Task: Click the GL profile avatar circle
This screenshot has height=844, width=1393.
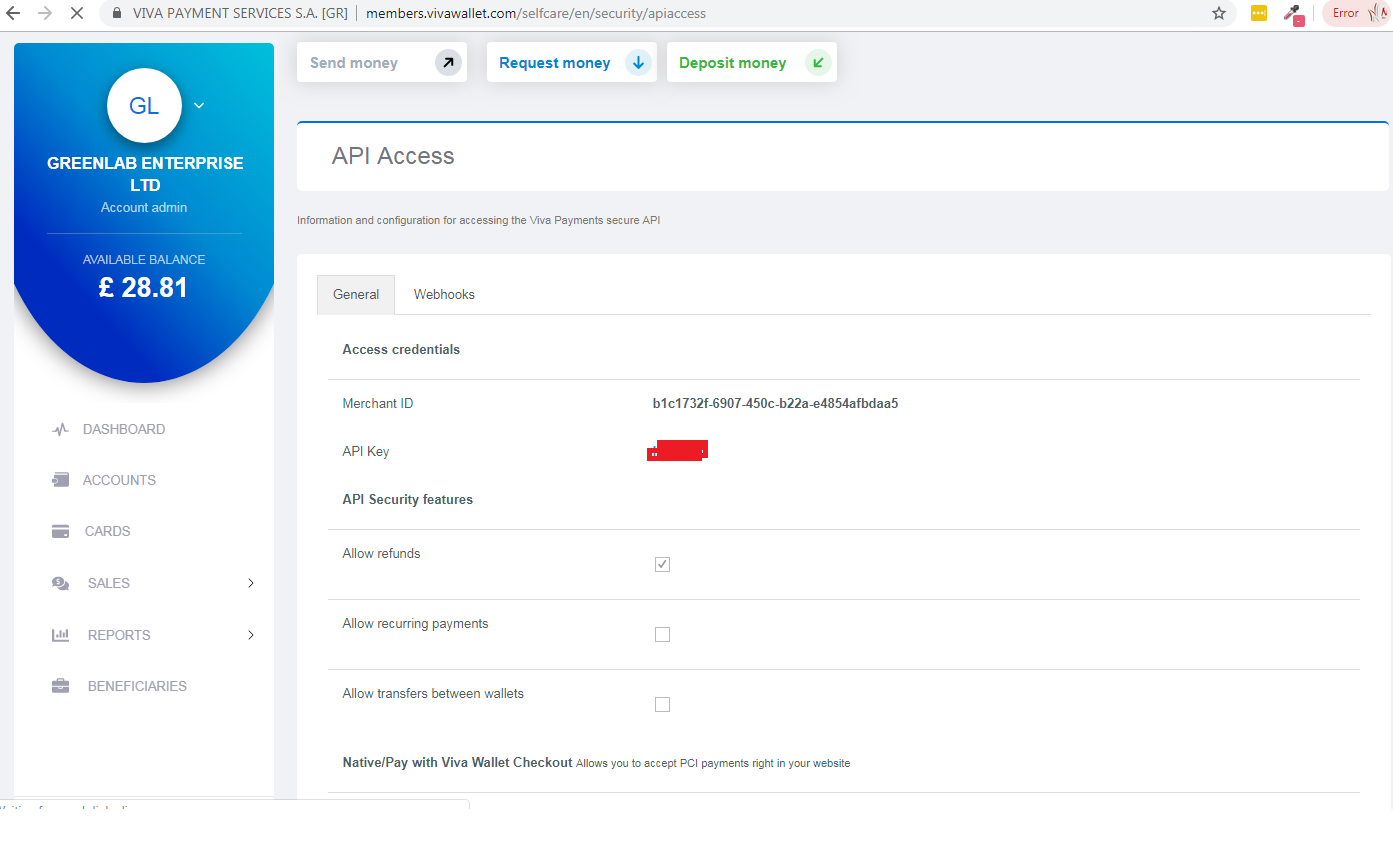Action: (144, 105)
